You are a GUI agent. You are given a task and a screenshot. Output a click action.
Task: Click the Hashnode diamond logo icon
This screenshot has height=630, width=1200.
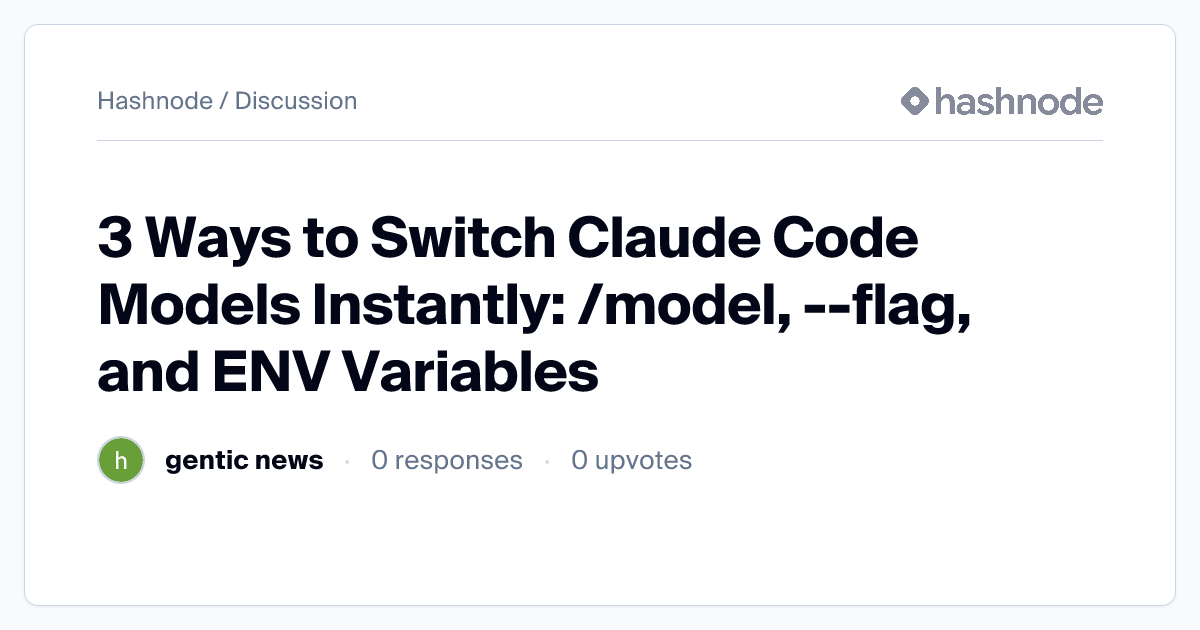pos(915,101)
